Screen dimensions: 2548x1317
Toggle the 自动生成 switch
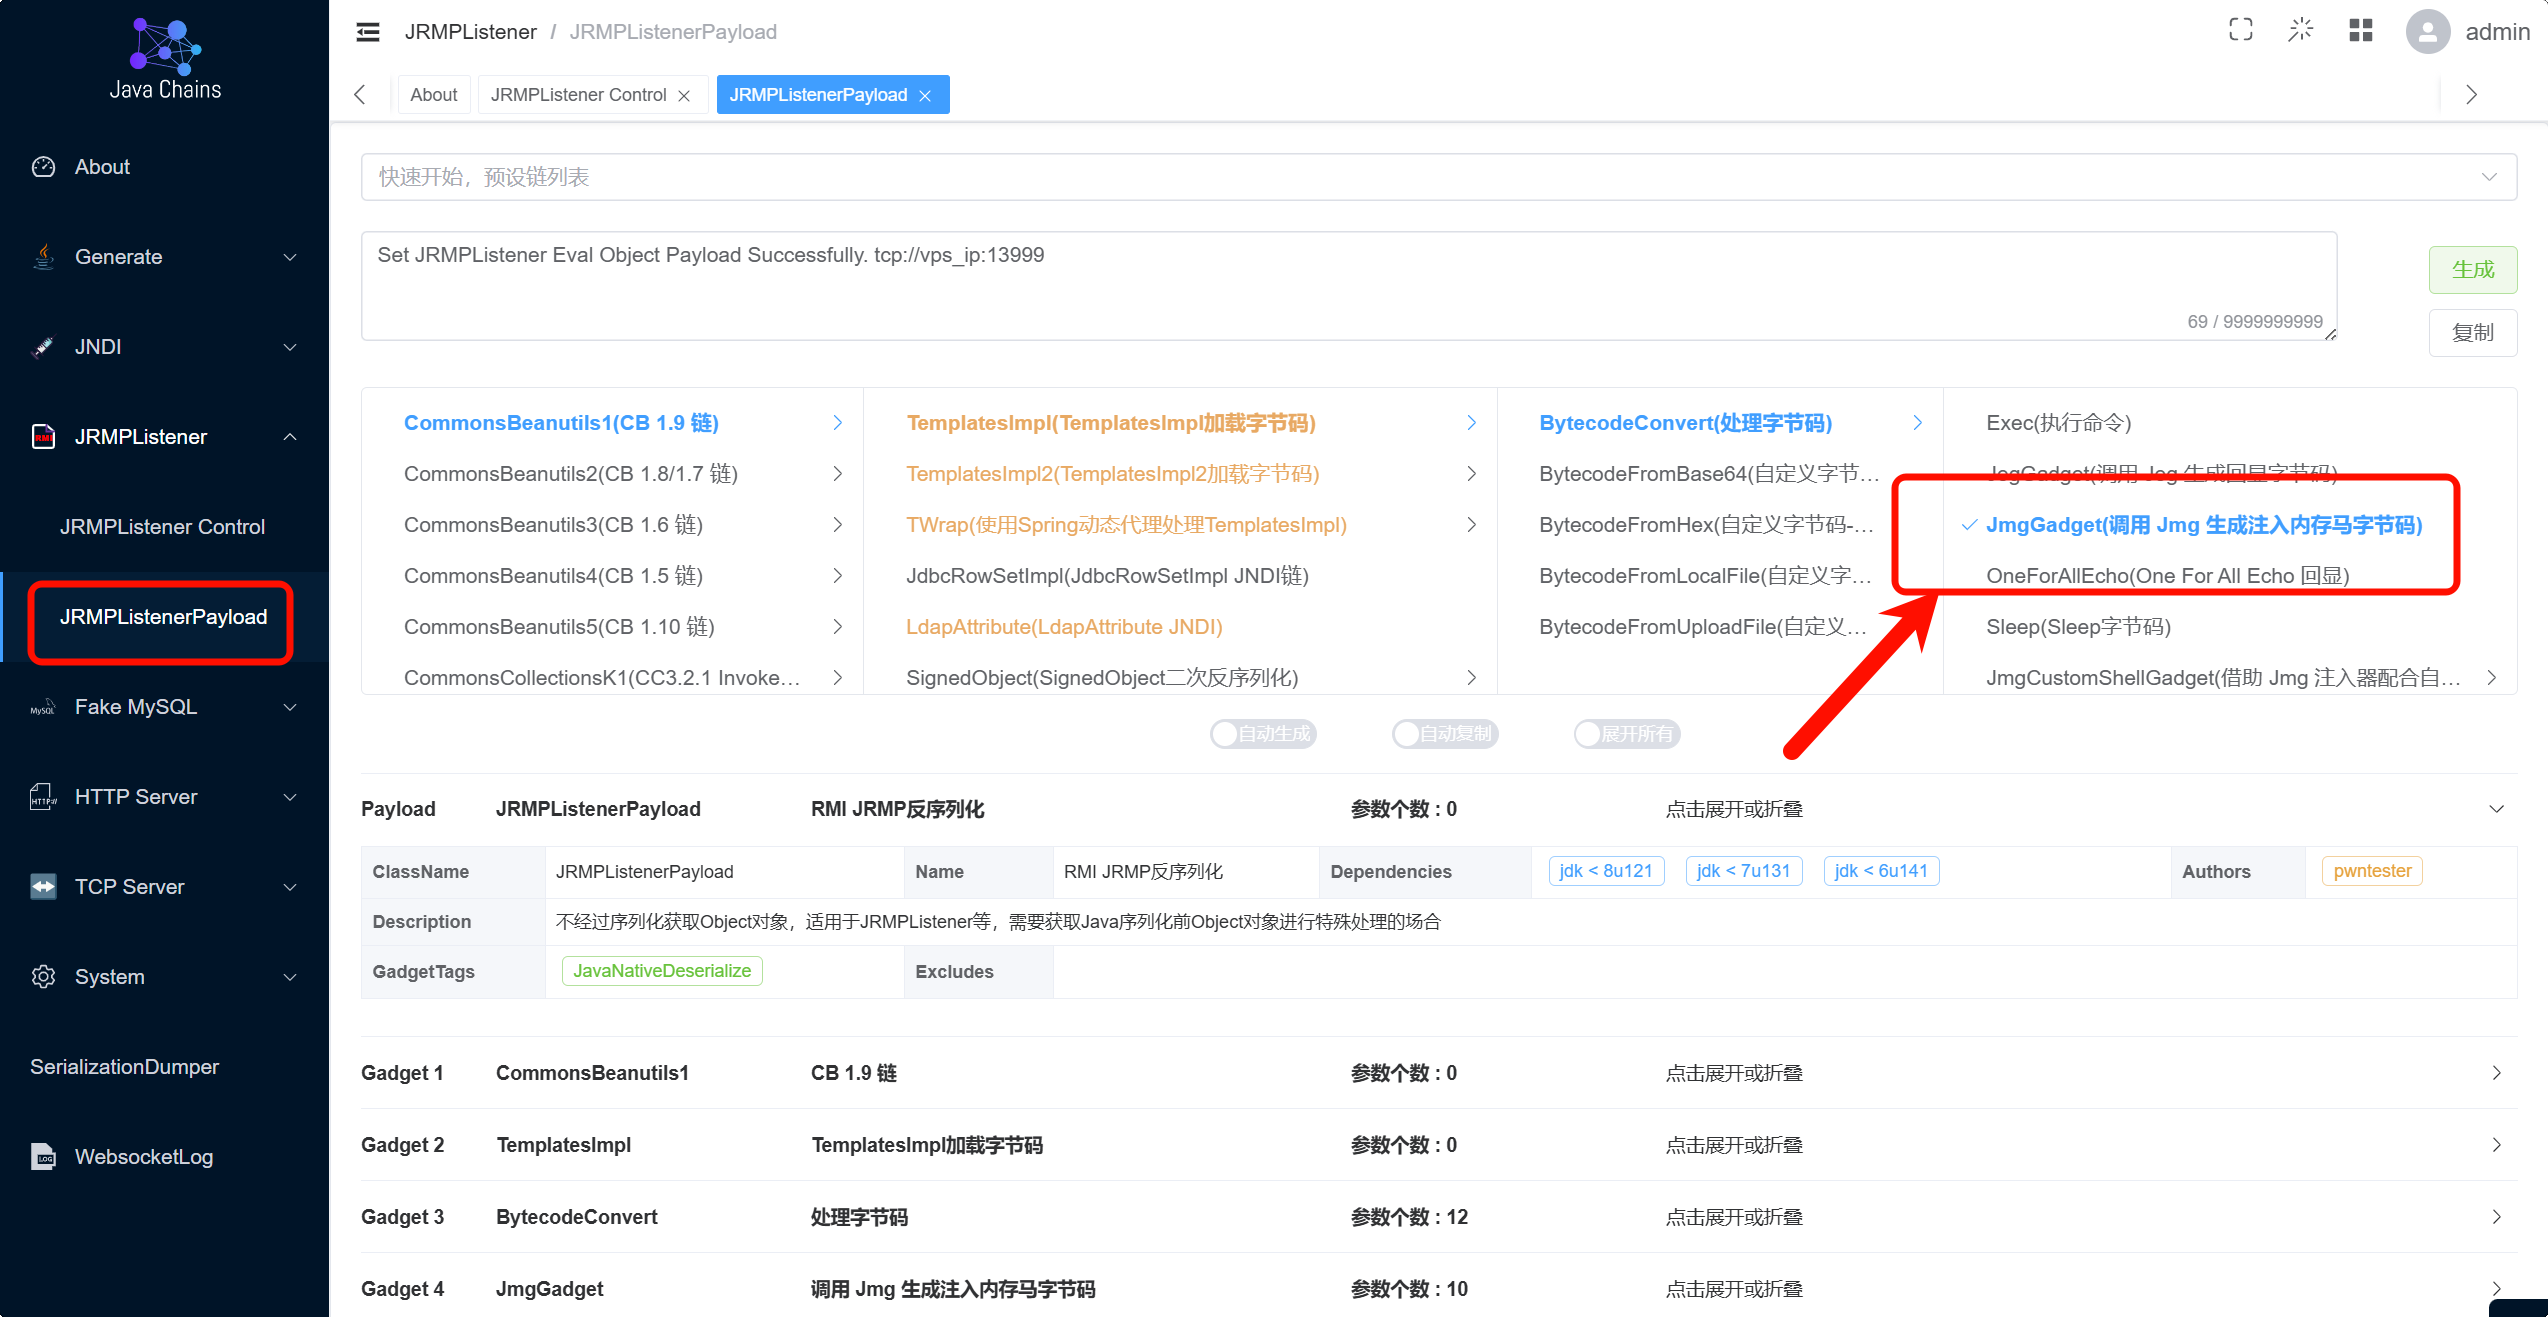[1262, 734]
